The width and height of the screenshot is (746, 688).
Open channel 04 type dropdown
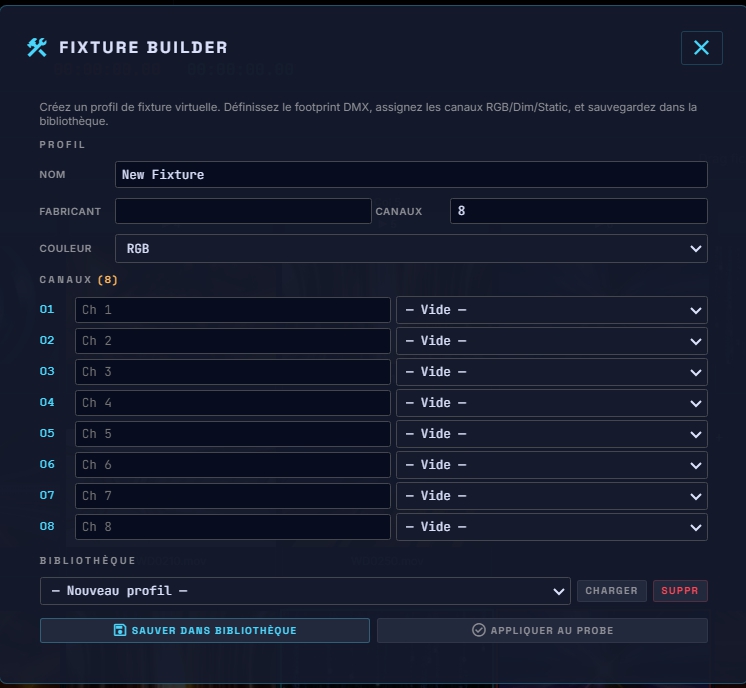tap(552, 403)
